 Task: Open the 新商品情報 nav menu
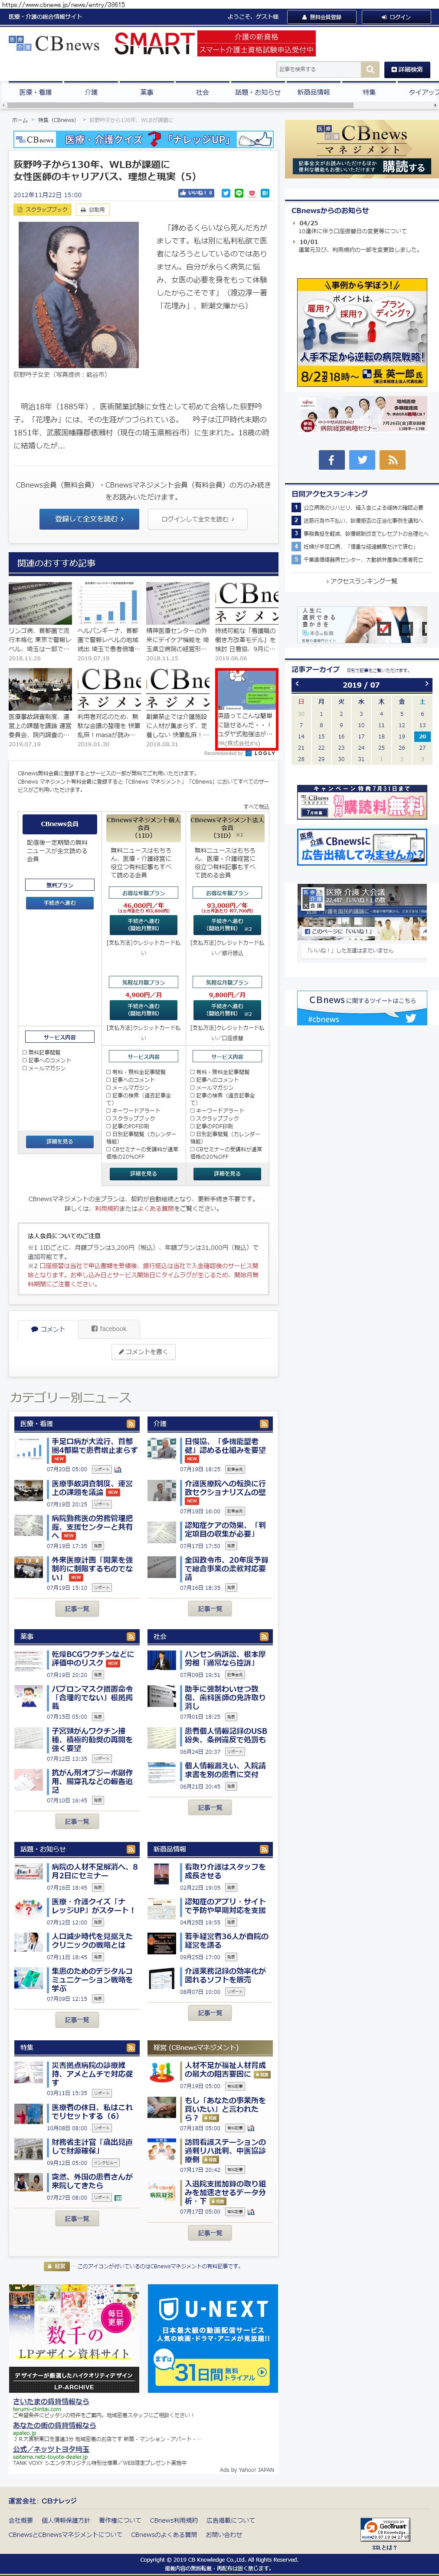(x=313, y=92)
